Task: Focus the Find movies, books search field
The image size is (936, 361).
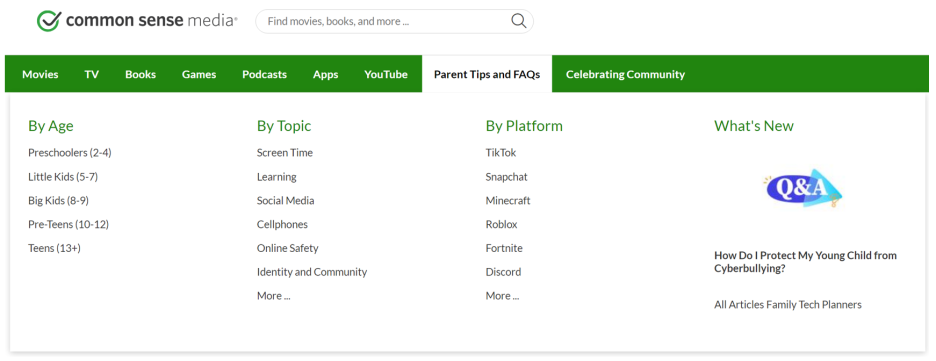Action: [x=394, y=21]
